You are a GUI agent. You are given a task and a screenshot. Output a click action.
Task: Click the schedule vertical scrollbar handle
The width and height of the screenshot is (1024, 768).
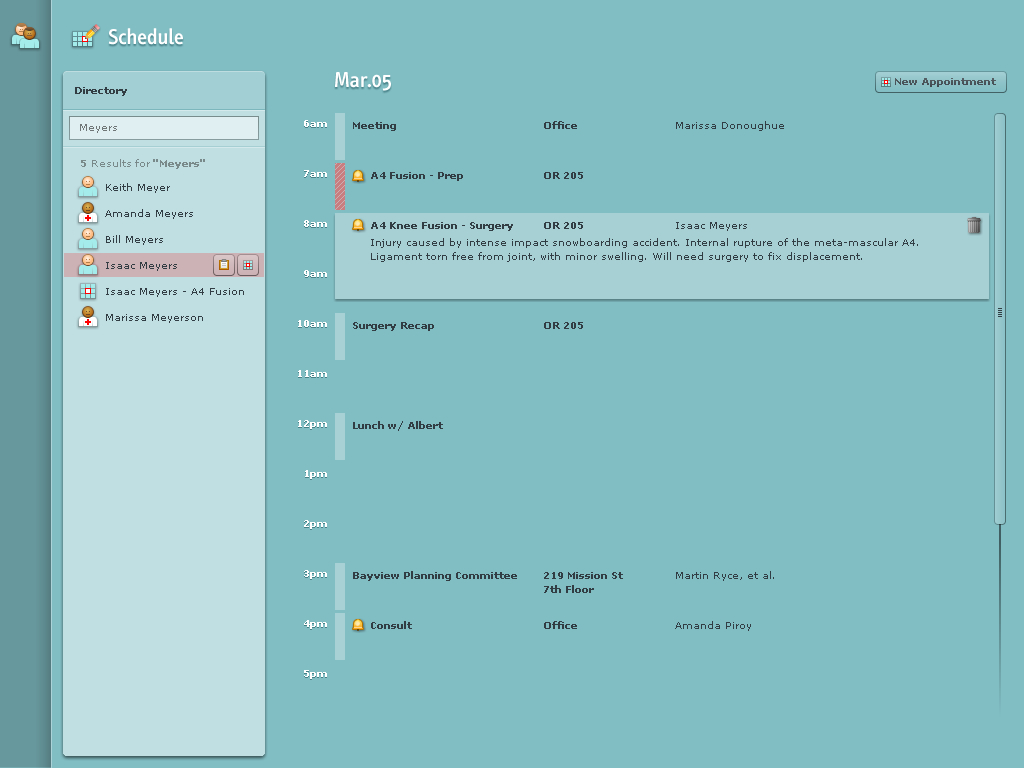coord(1000,313)
